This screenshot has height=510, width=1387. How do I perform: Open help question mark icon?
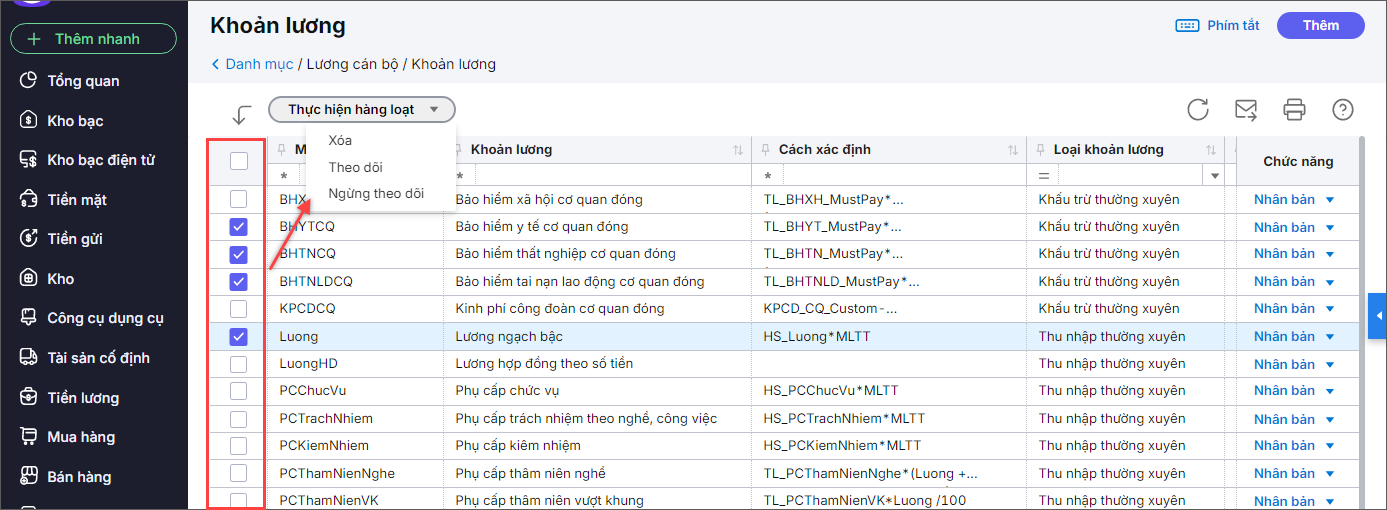[1343, 110]
